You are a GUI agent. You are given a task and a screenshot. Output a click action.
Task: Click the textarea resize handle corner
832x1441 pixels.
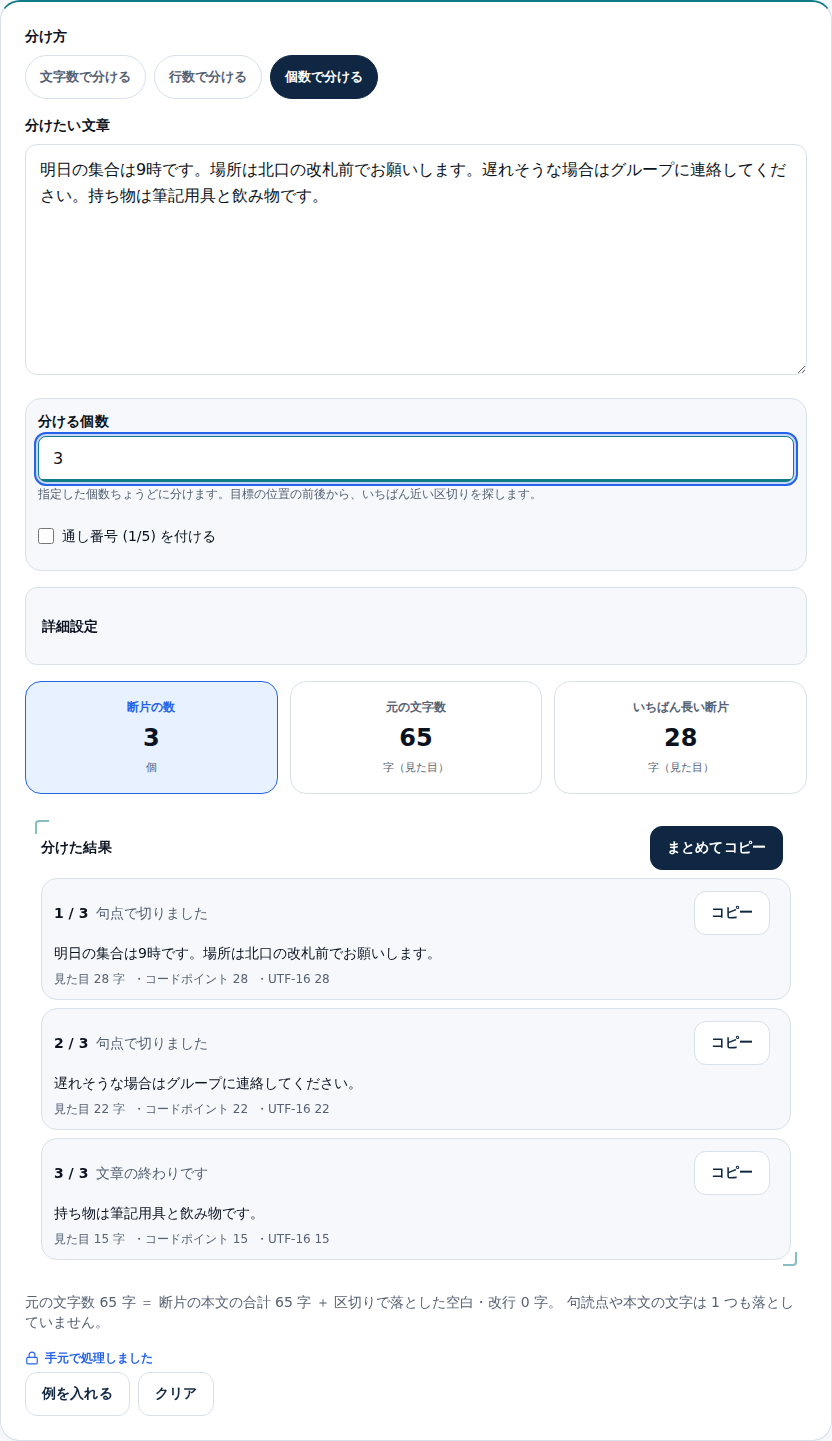[800, 368]
